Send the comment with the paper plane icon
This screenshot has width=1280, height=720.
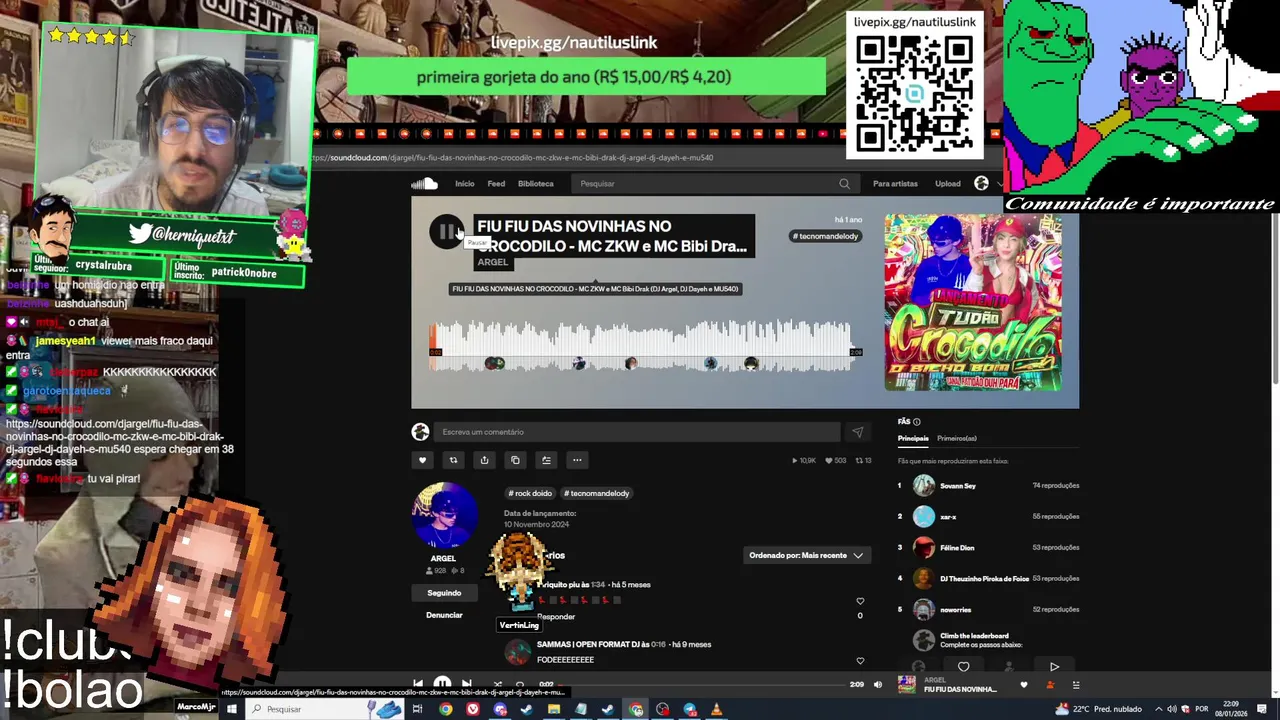[x=857, y=432]
